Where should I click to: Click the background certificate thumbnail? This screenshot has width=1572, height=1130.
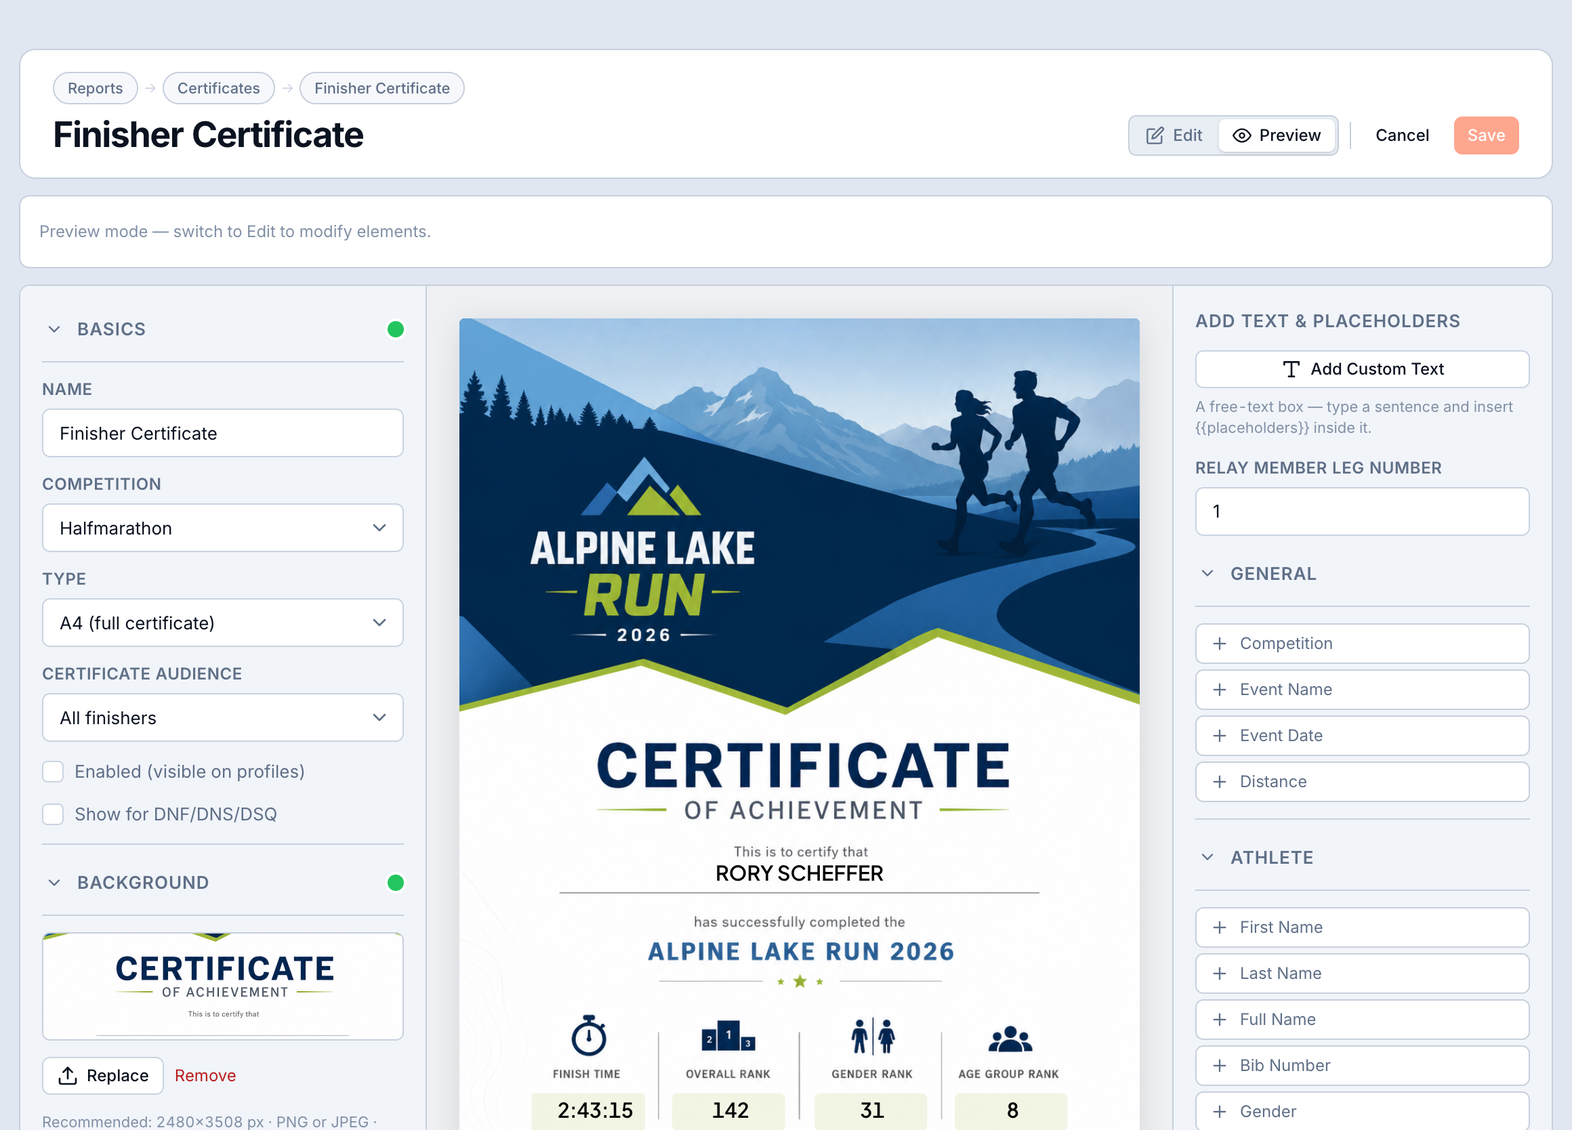click(x=223, y=986)
